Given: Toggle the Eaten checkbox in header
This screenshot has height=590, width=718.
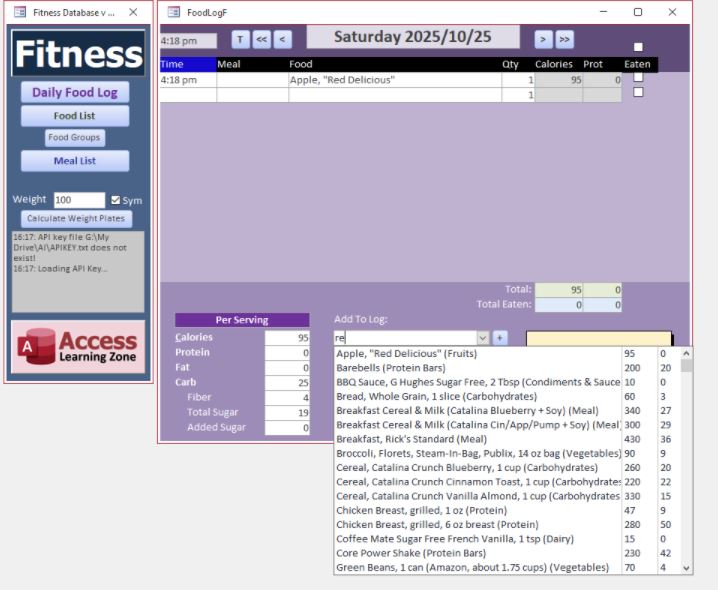Looking at the screenshot, I should [638, 47].
